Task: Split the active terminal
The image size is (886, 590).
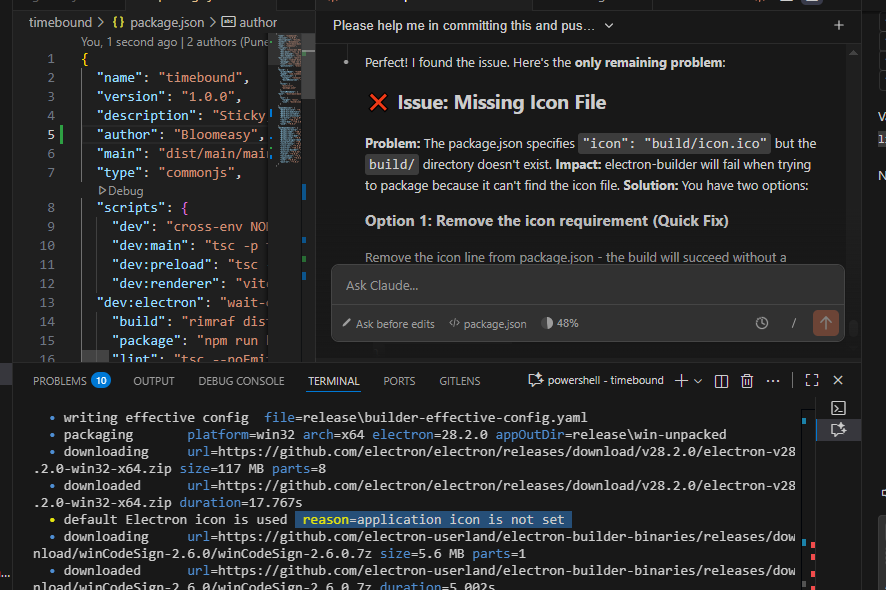Action: (721, 381)
